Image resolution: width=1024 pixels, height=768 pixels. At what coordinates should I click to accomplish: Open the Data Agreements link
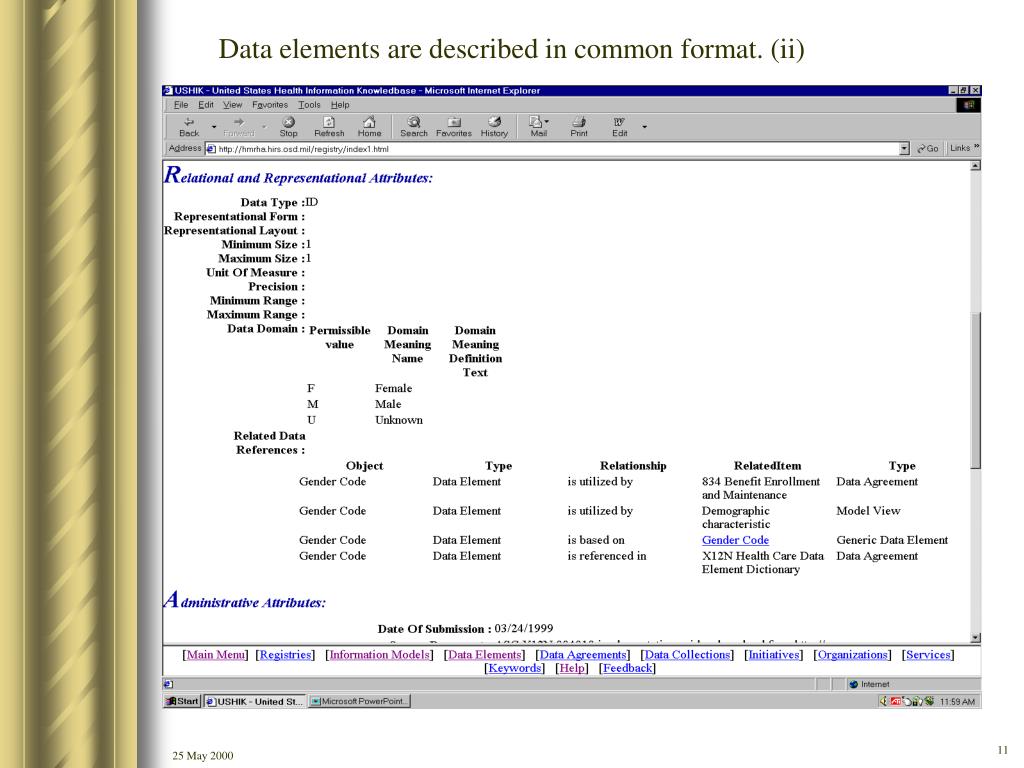click(x=583, y=654)
